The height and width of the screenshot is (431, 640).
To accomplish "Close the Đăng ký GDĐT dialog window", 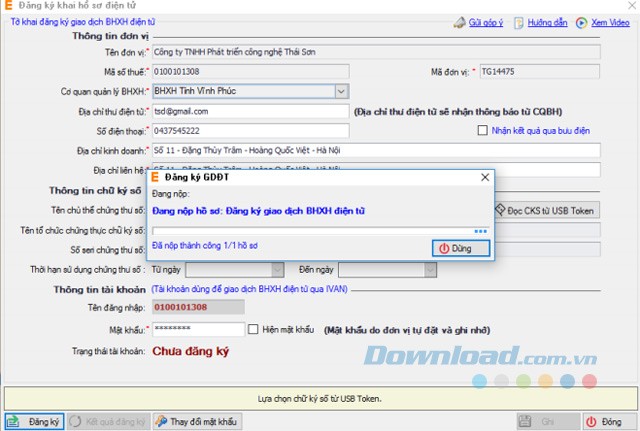I will pos(485,177).
